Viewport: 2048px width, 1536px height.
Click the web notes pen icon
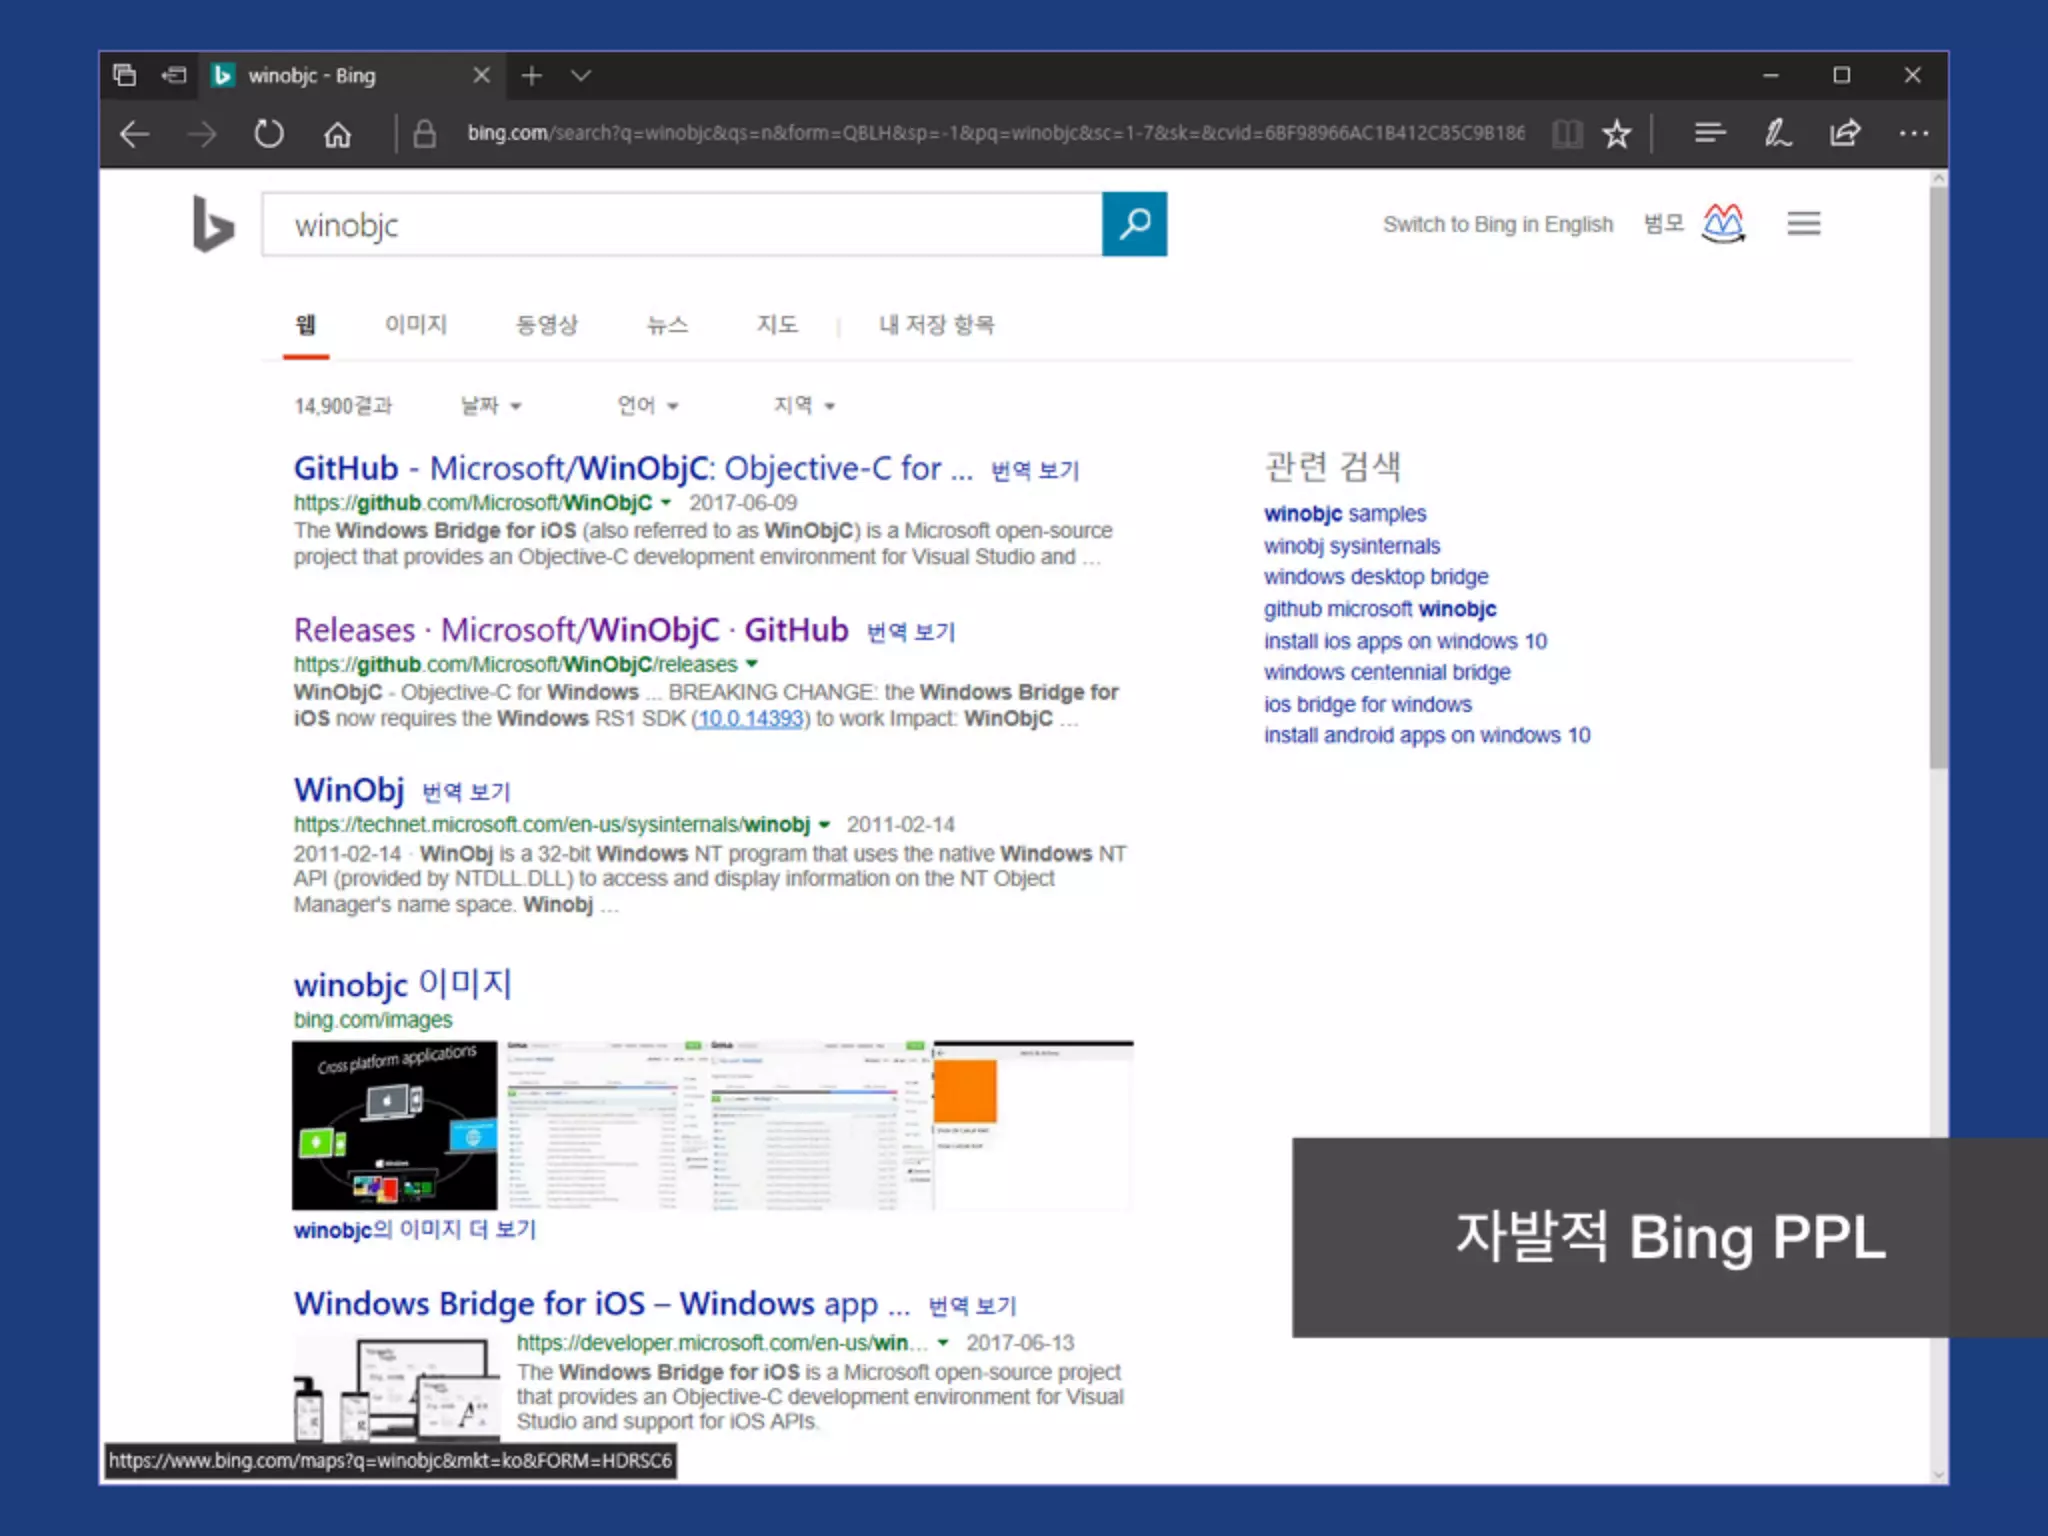tap(1777, 133)
